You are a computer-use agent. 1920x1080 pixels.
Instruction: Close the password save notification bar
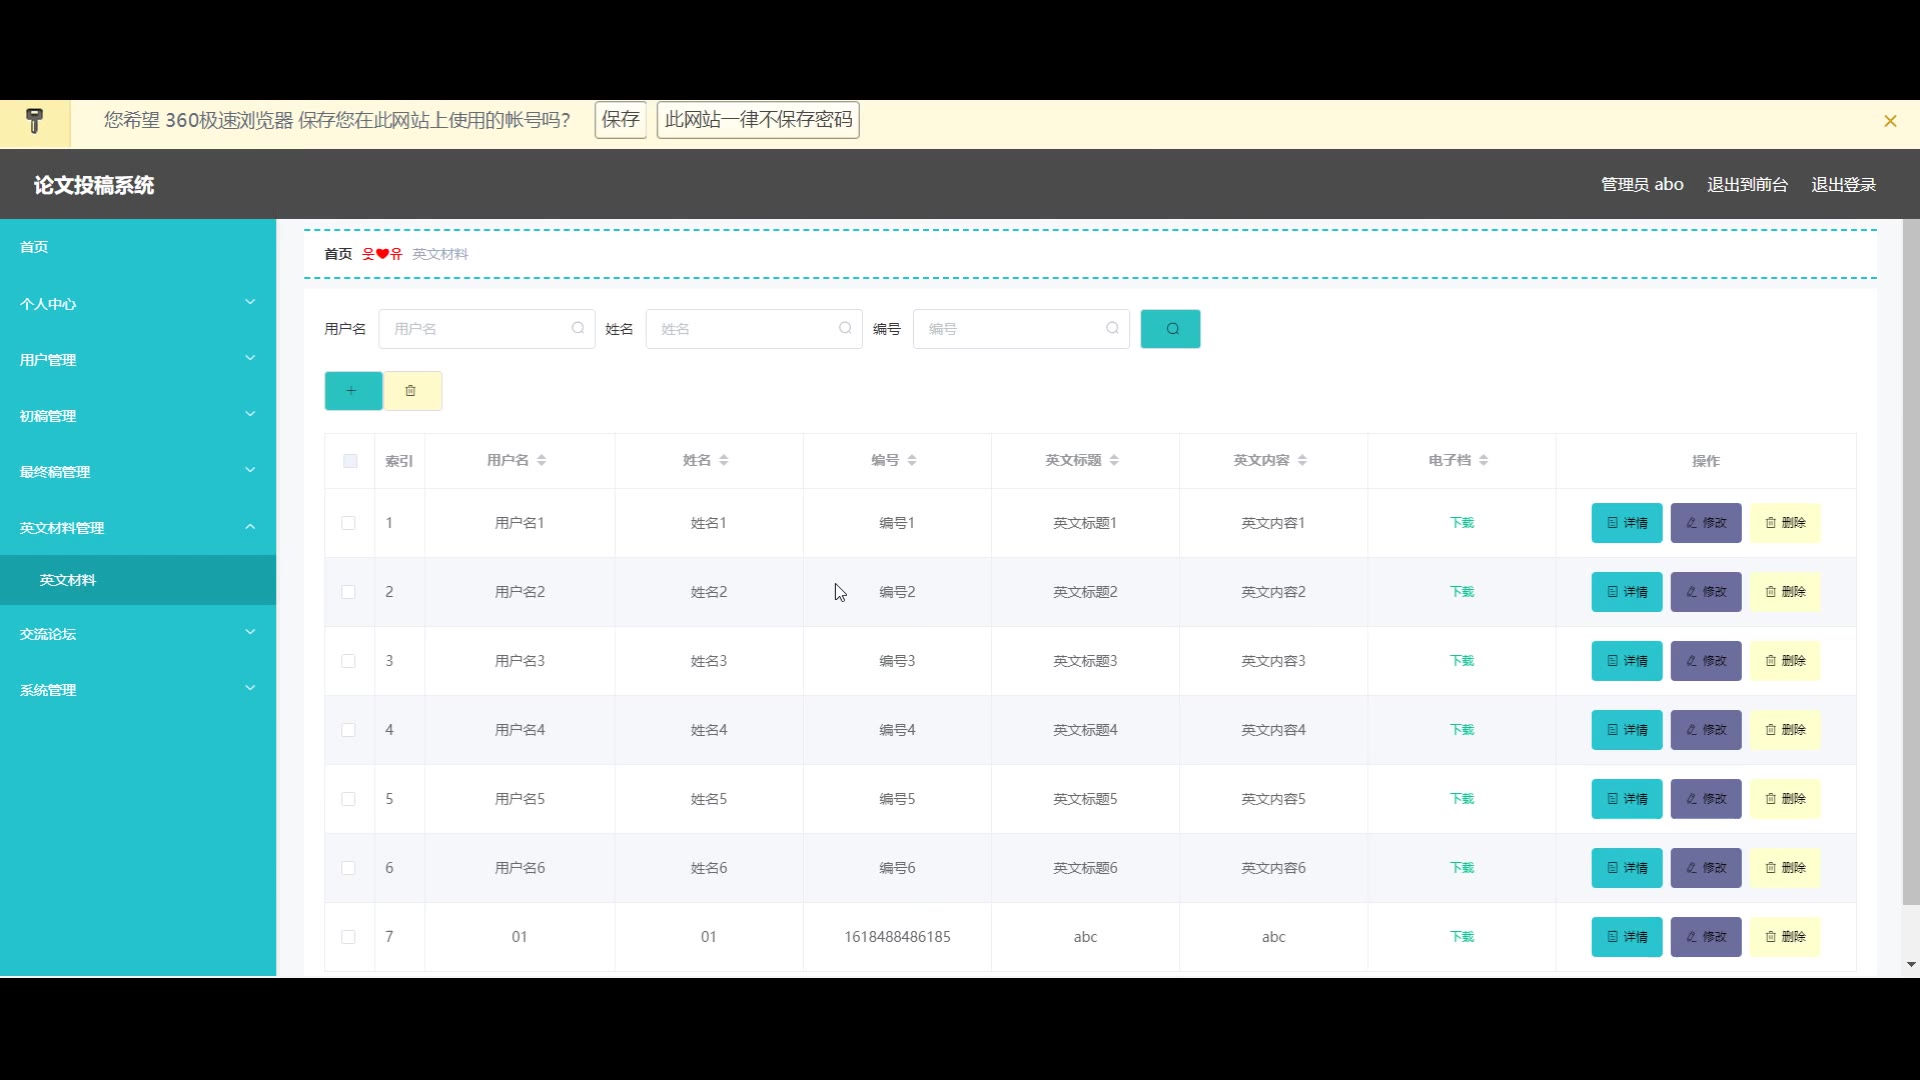point(1889,121)
